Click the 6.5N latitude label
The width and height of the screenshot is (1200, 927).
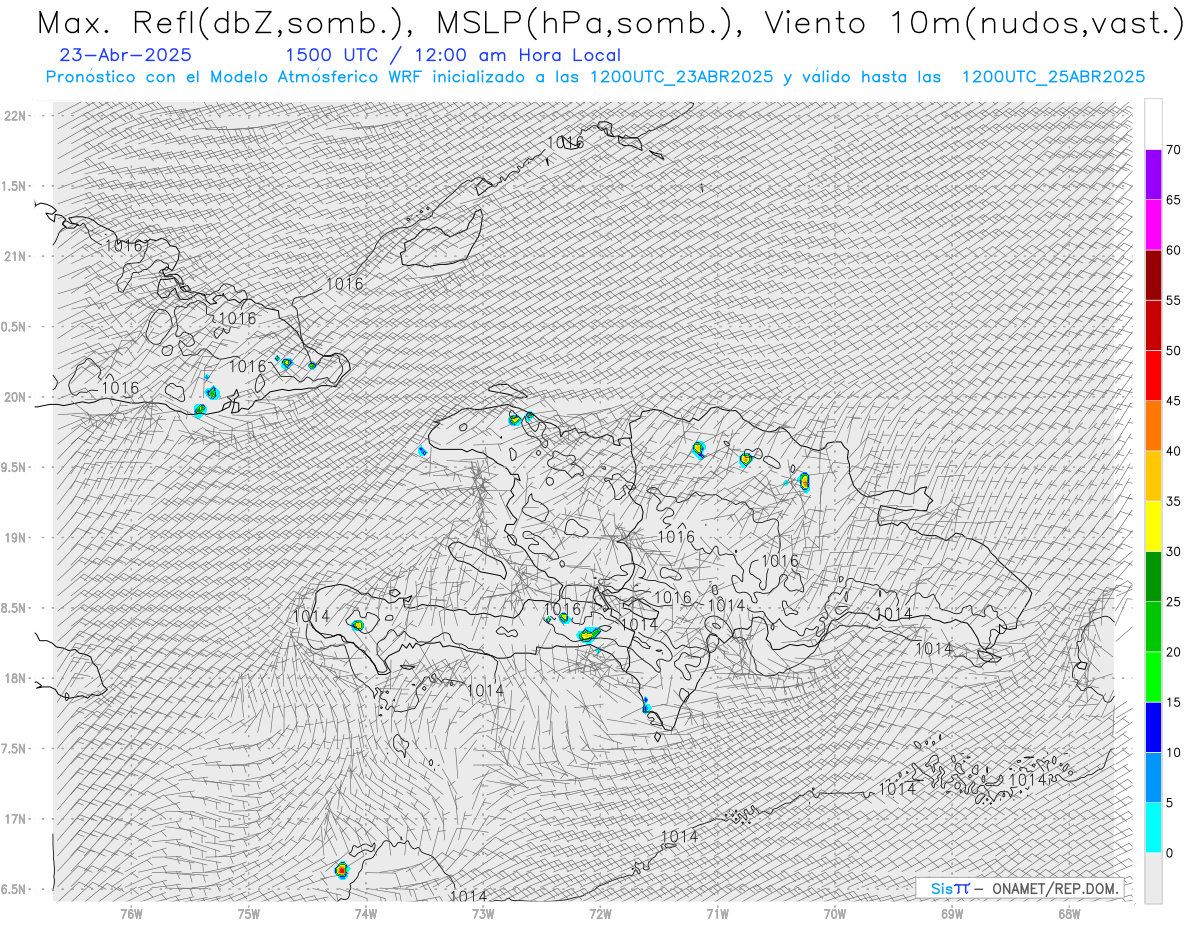[x=14, y=889]
